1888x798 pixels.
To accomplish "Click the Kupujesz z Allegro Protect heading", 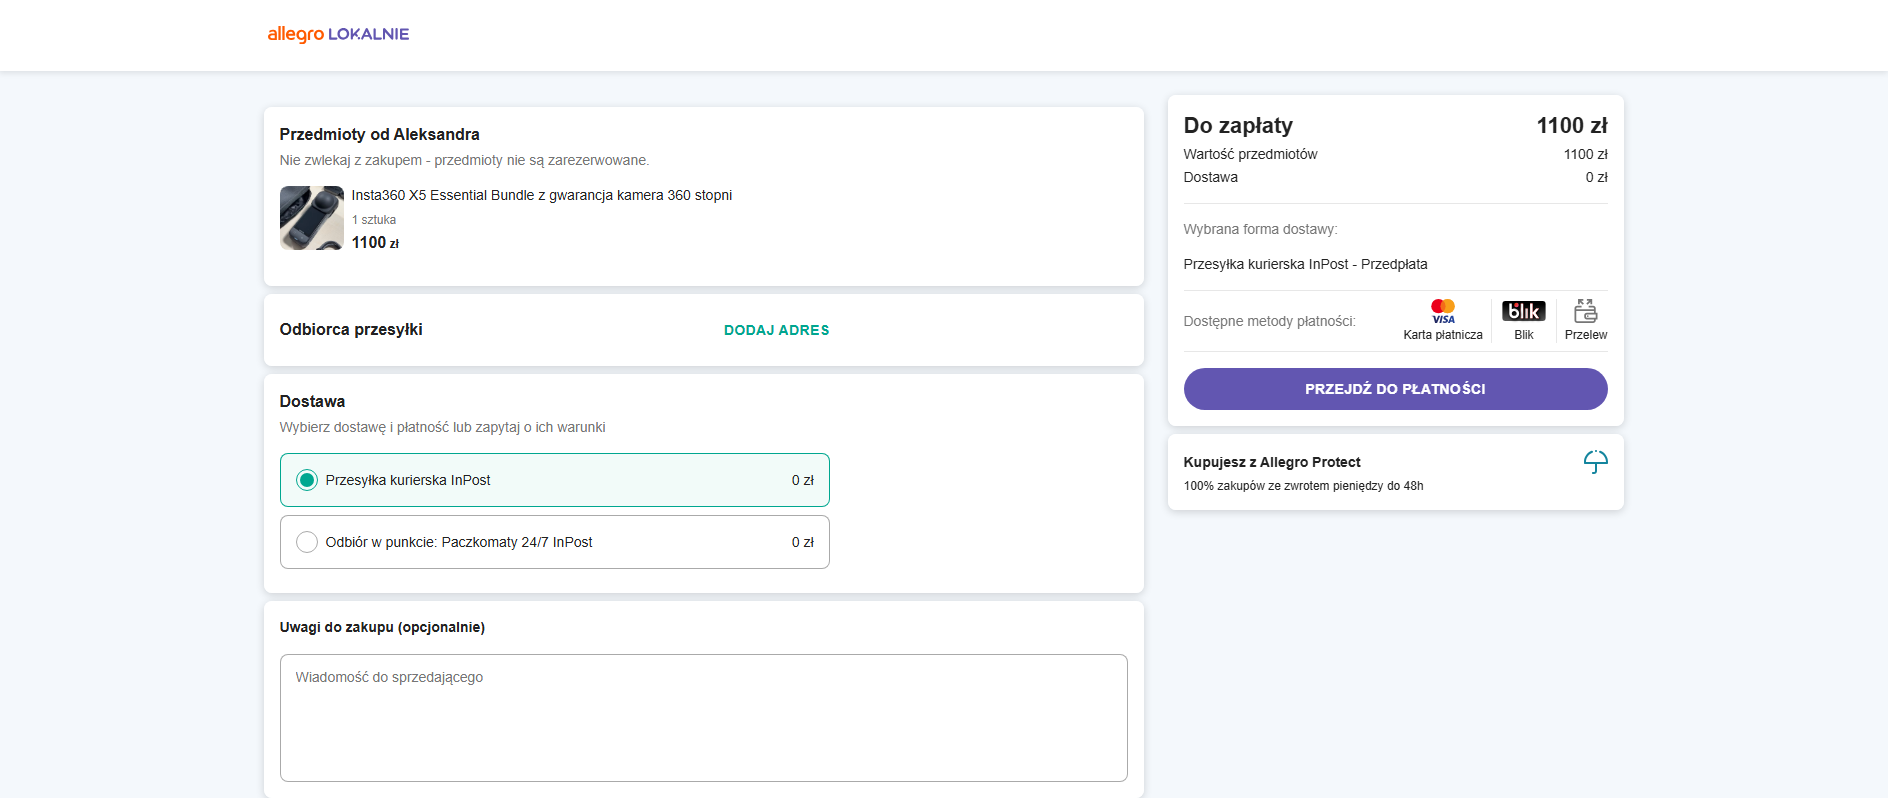I will (1272, 462).
